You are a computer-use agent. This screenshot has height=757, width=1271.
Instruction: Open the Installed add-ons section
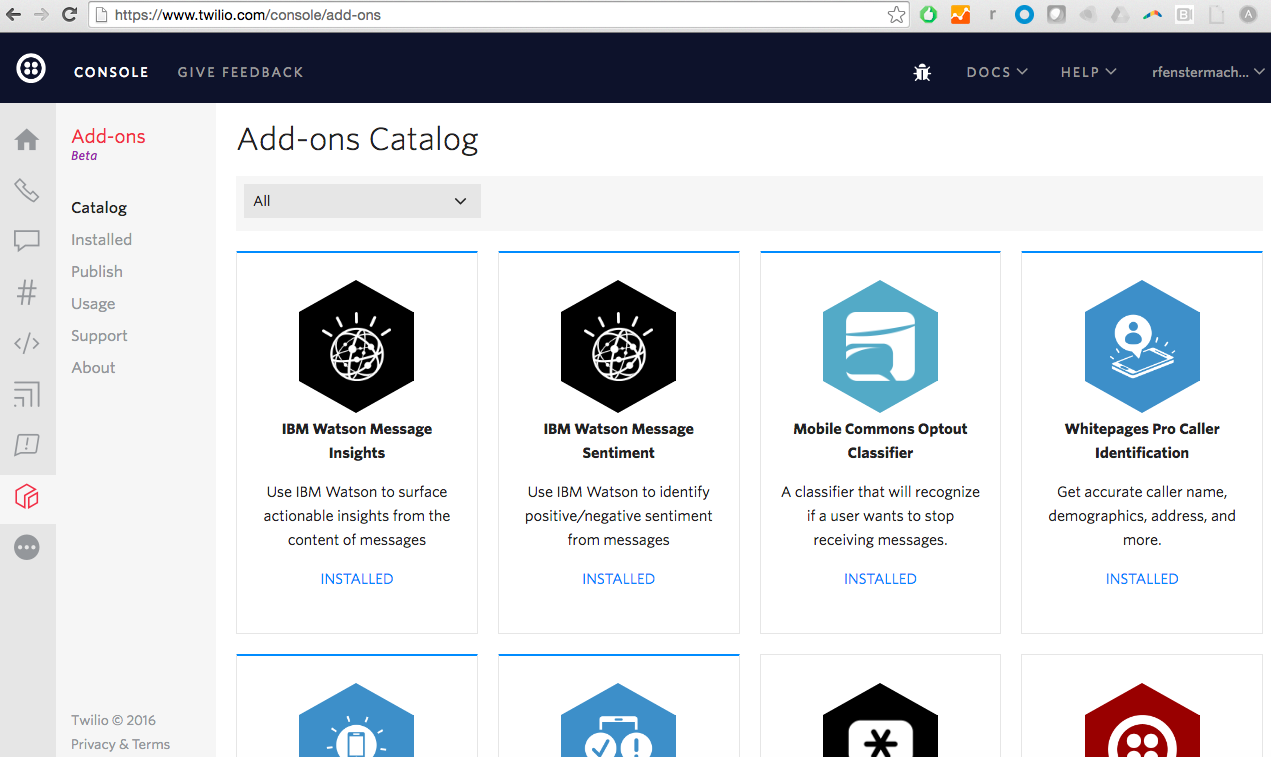tap(101, 240)
